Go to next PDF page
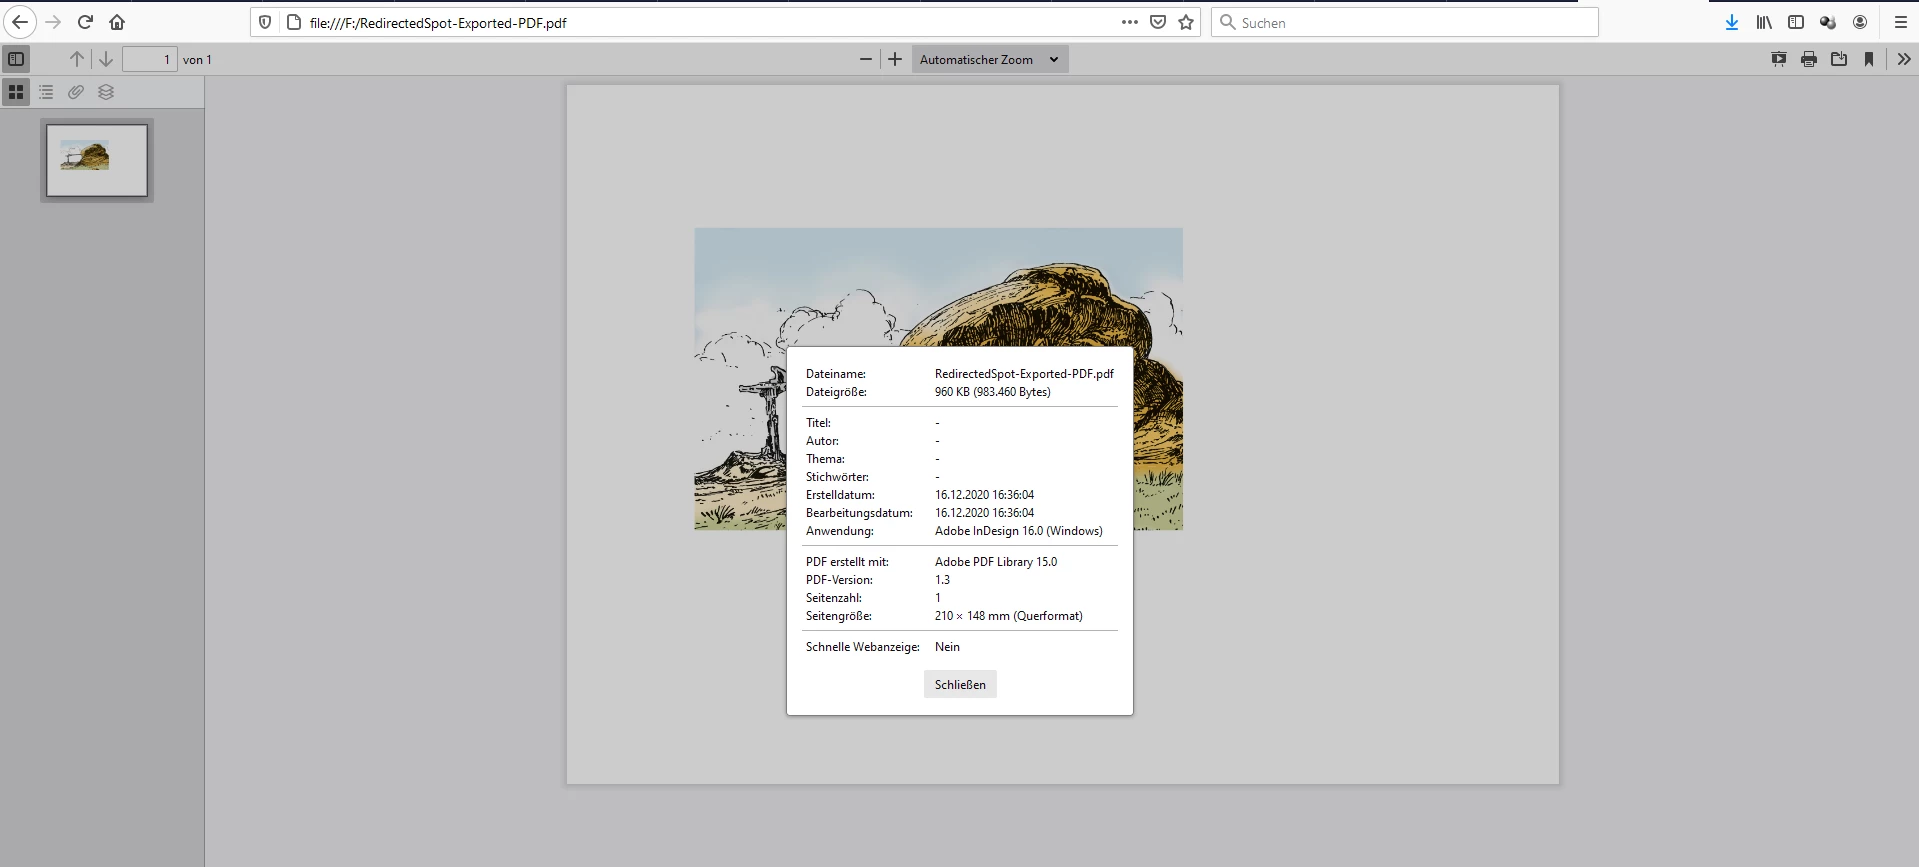Viewport: 1919px width, 867px height. tap(105, 59)
